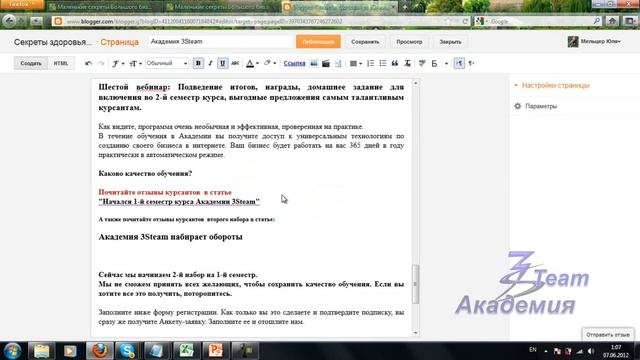Switch to the first browser tab

[104, 7]
